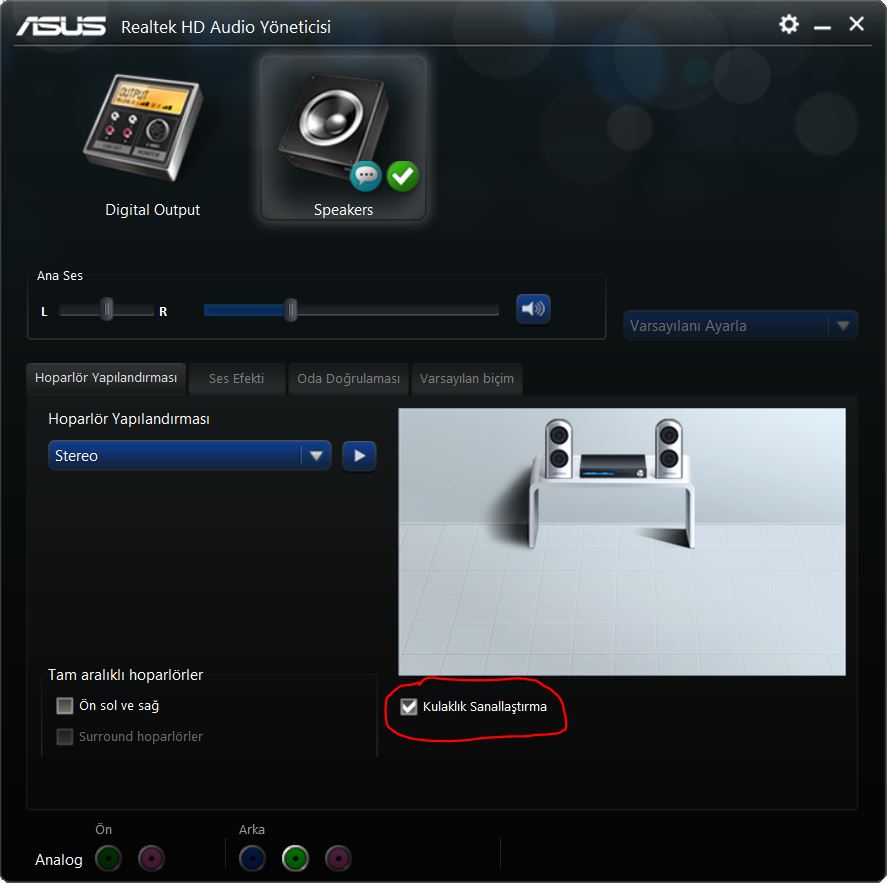Click the Ana Ses volume slider handle
Viewport: 887px width, 883px height.
pyautogui.click(x=291, y=309)
